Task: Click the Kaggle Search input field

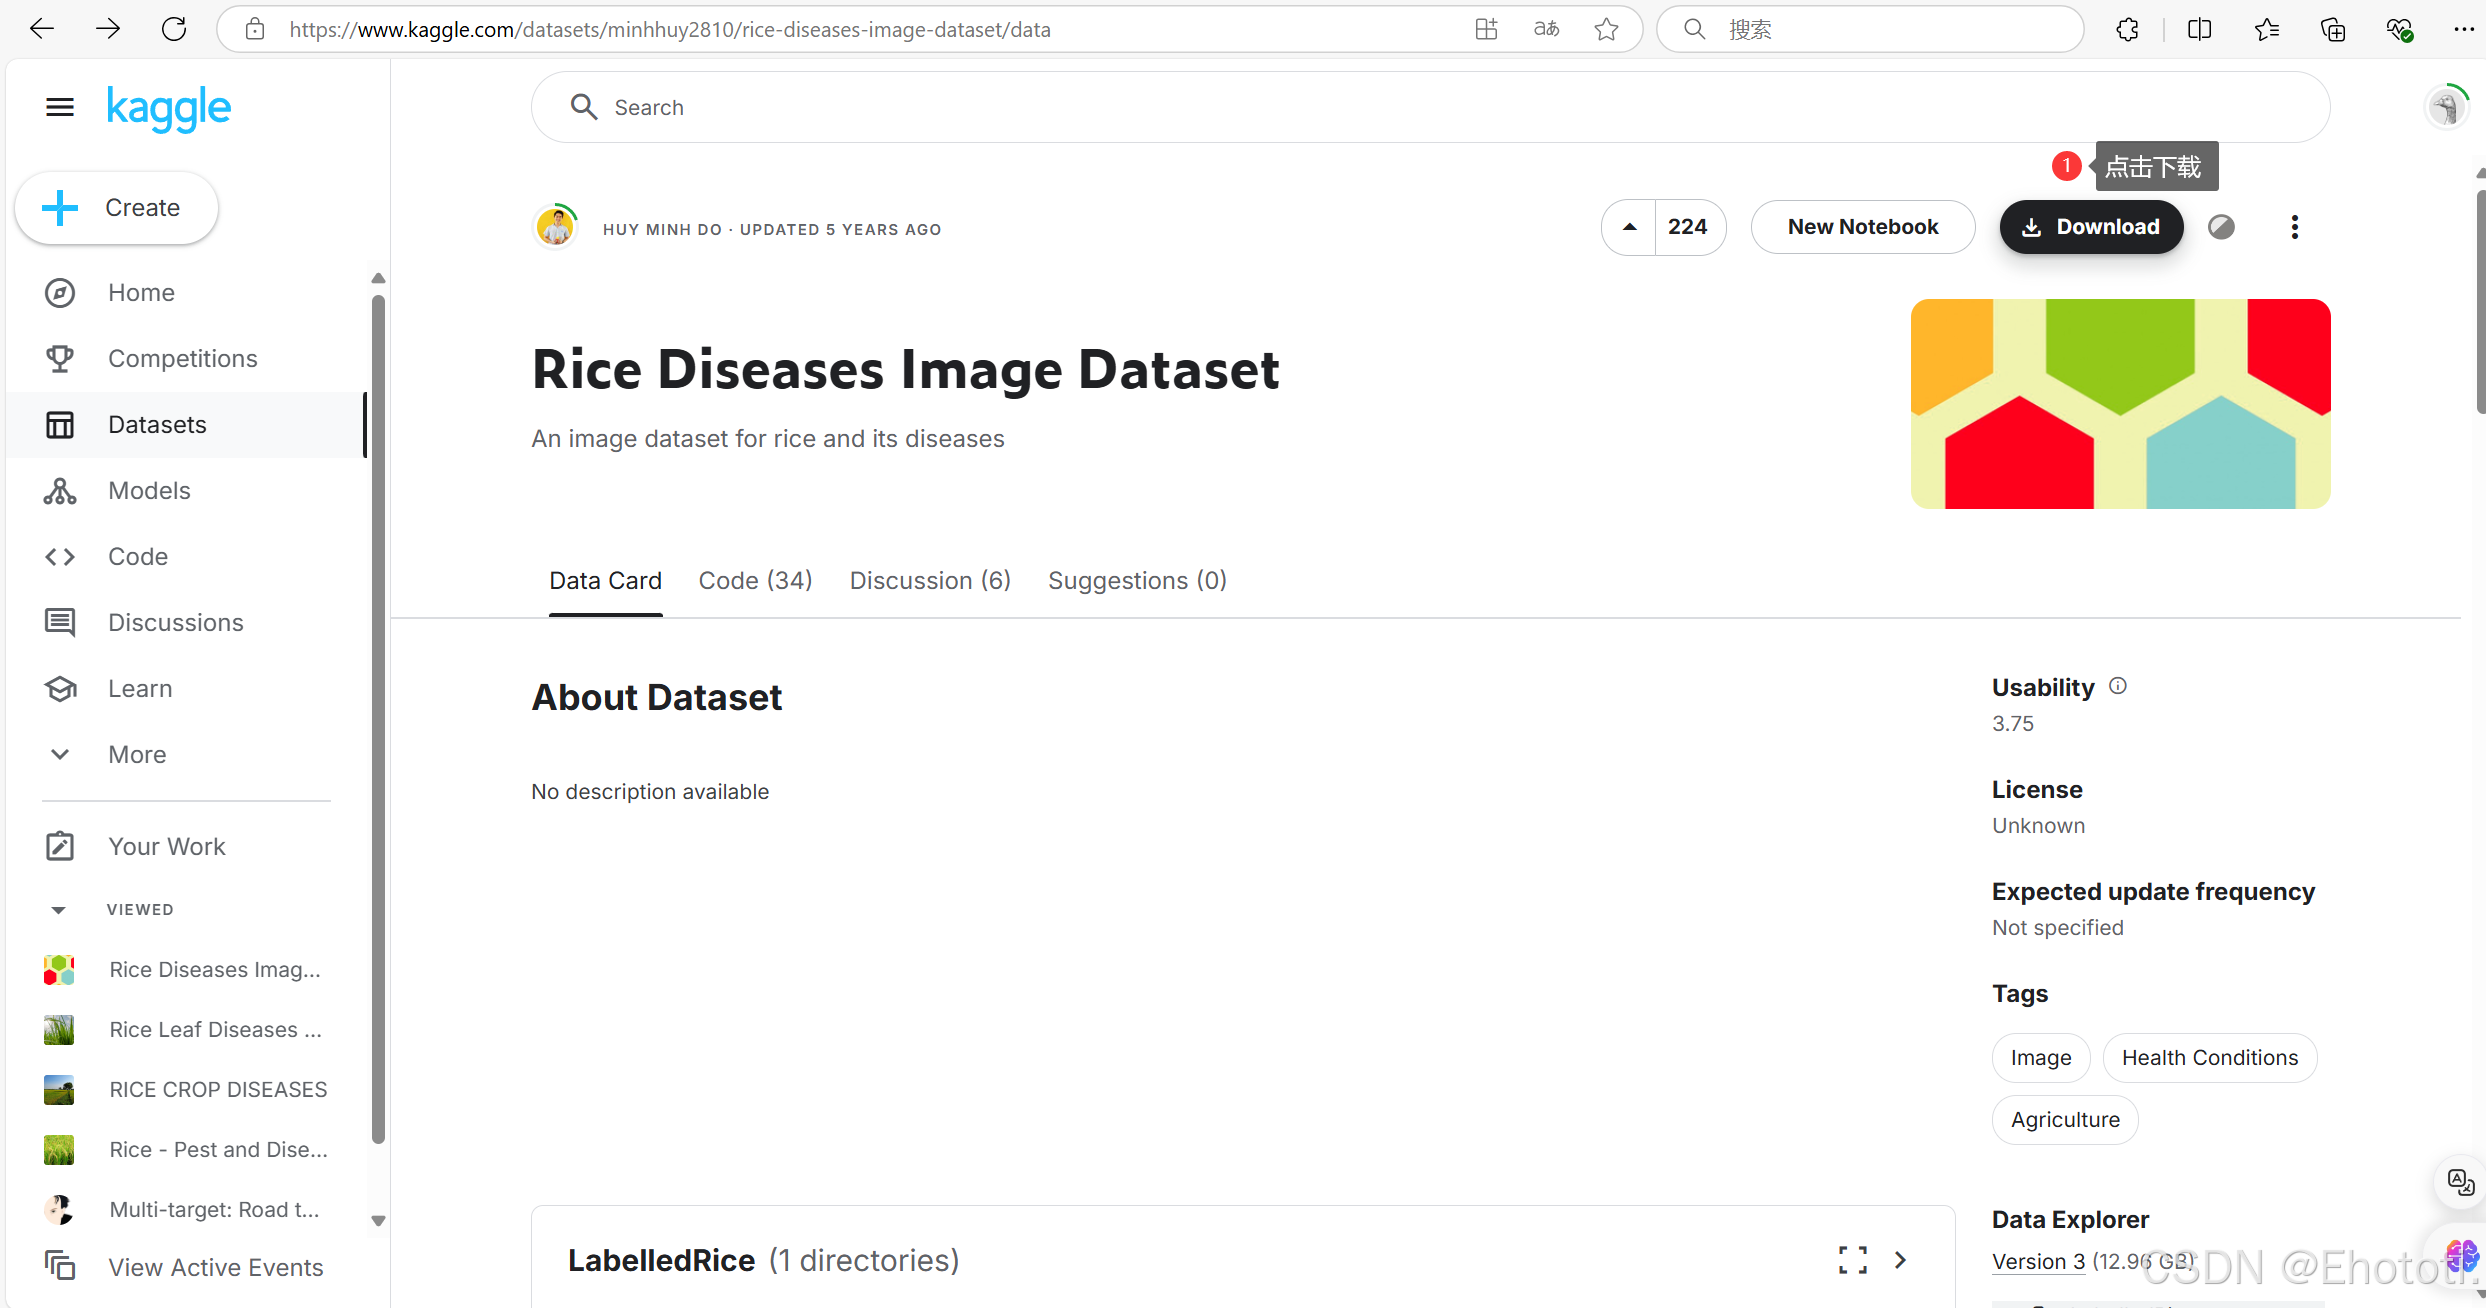Action: tap(1430, 107)
